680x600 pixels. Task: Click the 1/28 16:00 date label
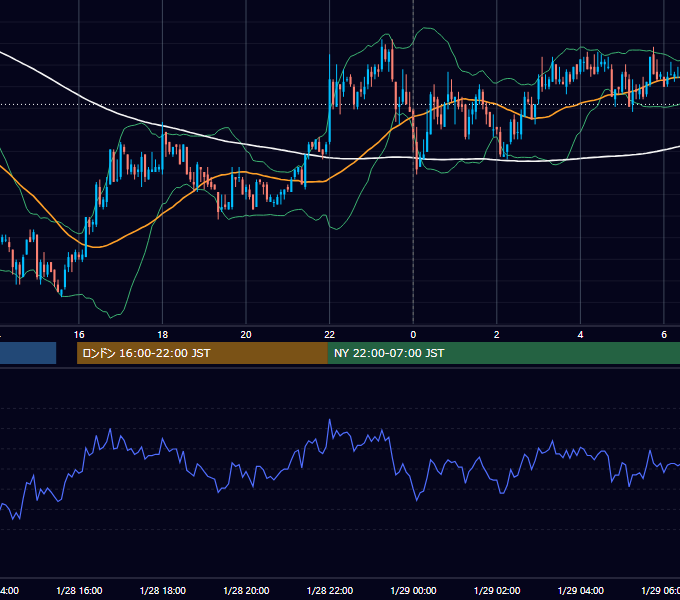[79, 591]
